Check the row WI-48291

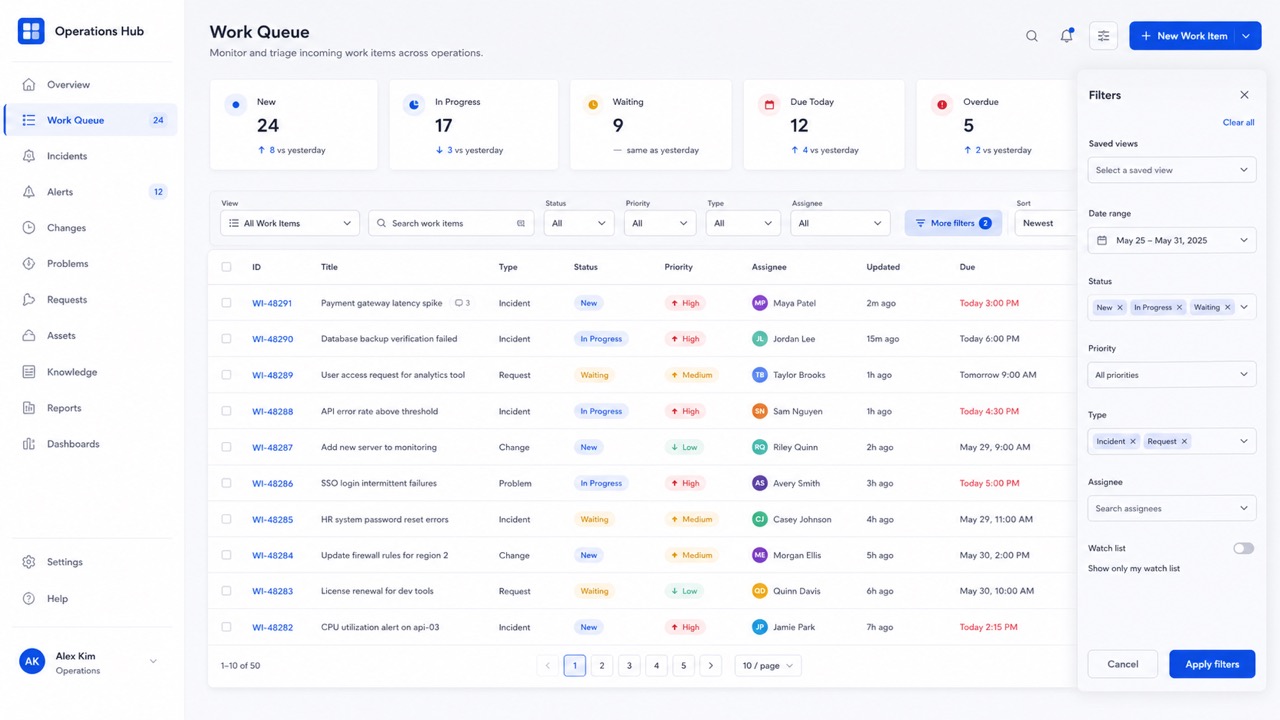coord(226,303)
